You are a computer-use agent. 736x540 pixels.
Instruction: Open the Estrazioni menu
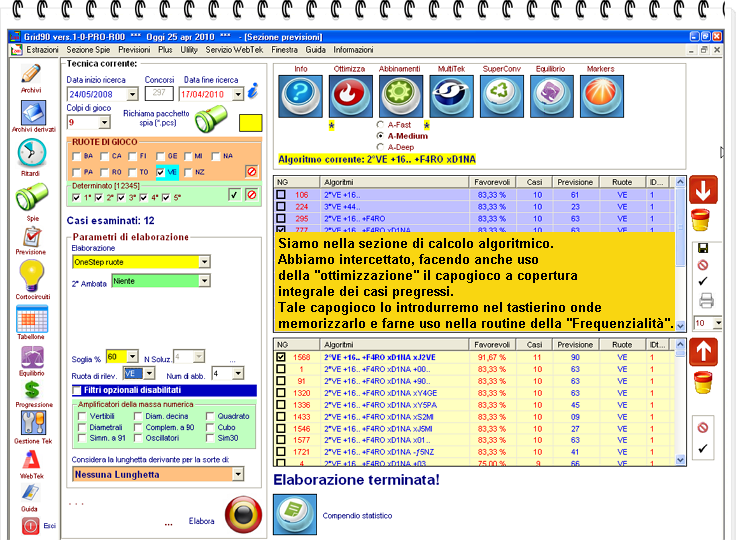[42, 50]
